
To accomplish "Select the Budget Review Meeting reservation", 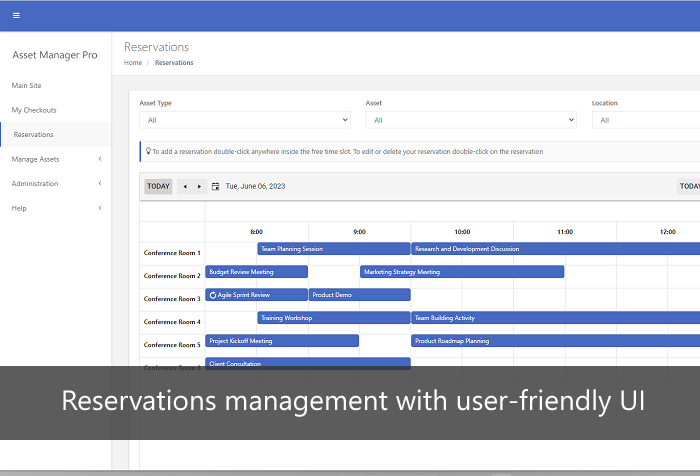I will coord(257,271).
